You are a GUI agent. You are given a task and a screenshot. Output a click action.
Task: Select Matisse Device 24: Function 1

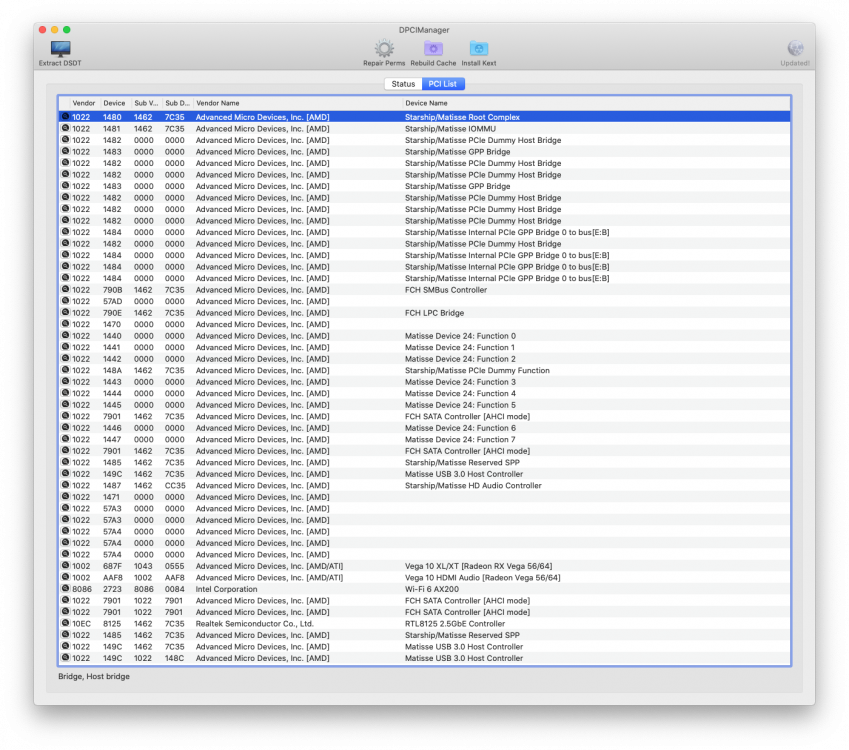click(x=460, y=348)
